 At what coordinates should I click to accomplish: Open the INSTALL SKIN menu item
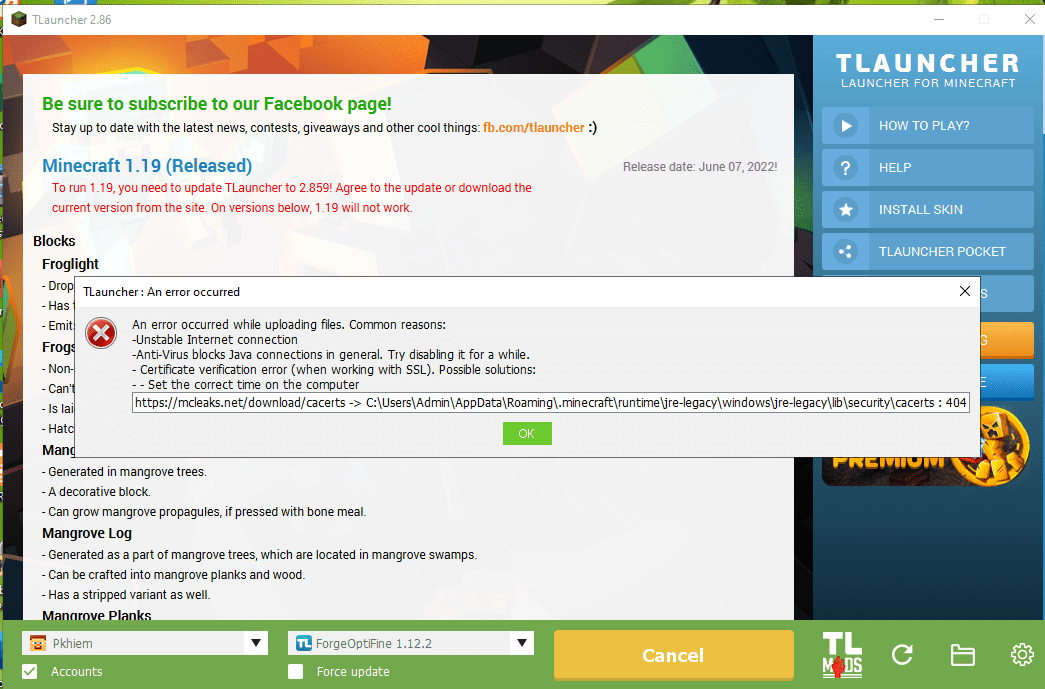point(928,209)
